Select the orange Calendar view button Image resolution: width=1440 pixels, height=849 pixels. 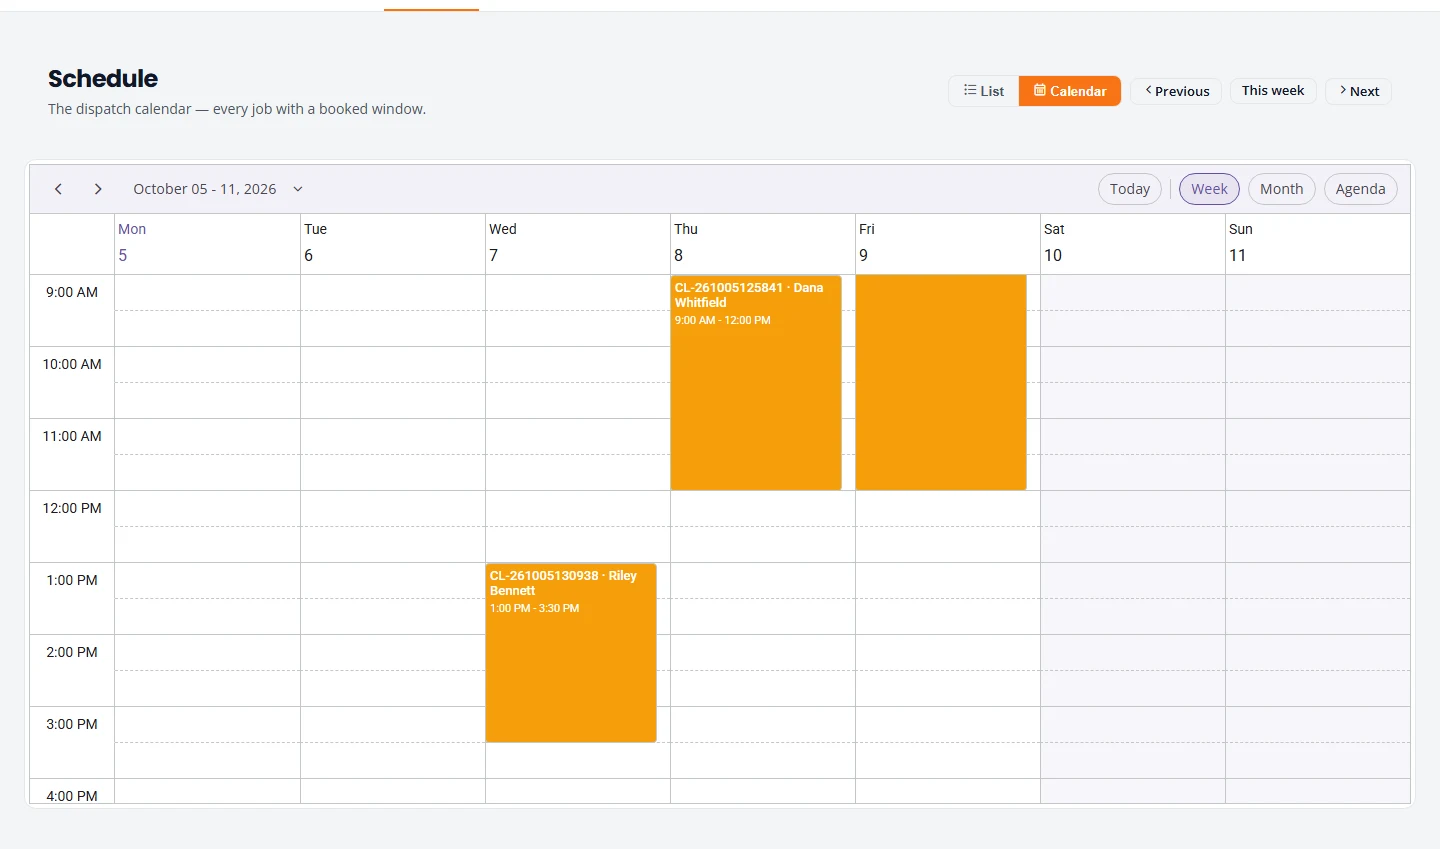coord(1070,91)
